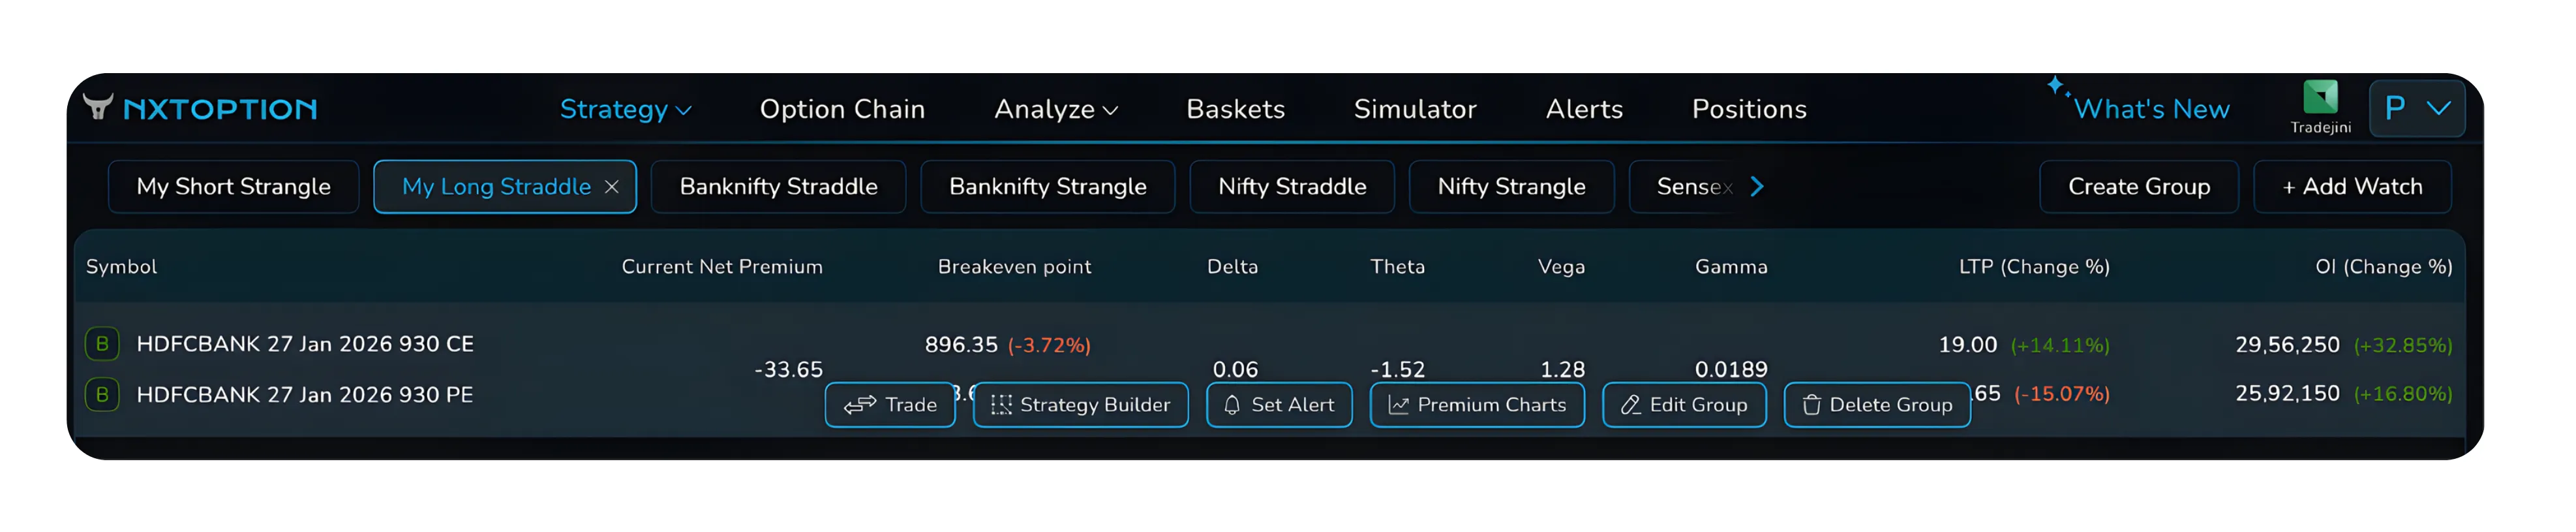Screen dimensions: 2576x532
Task: Select the Nifty Strangle watchlist tab
Action: (x=1511, y=186)
